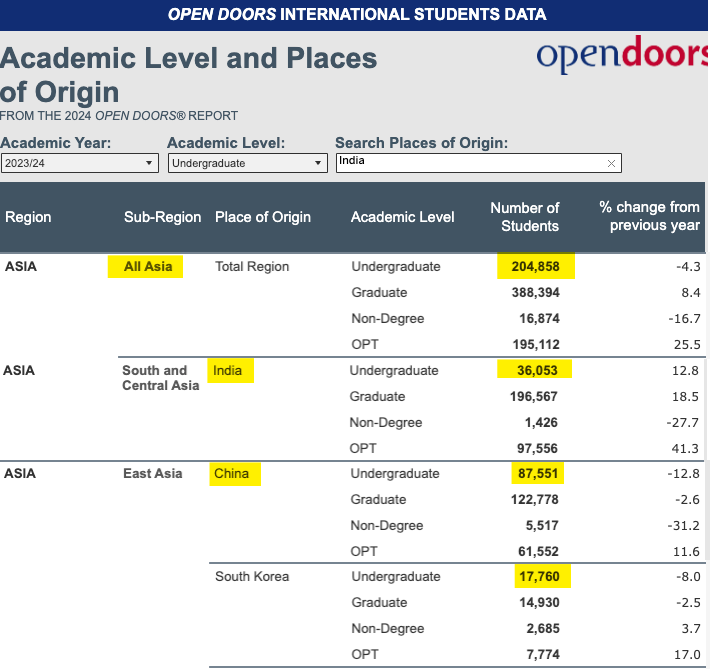Image resolution: width=710 pixels, height=670 pixels.
Task: Click the Academic Level column header
Action: coord(402,217)
